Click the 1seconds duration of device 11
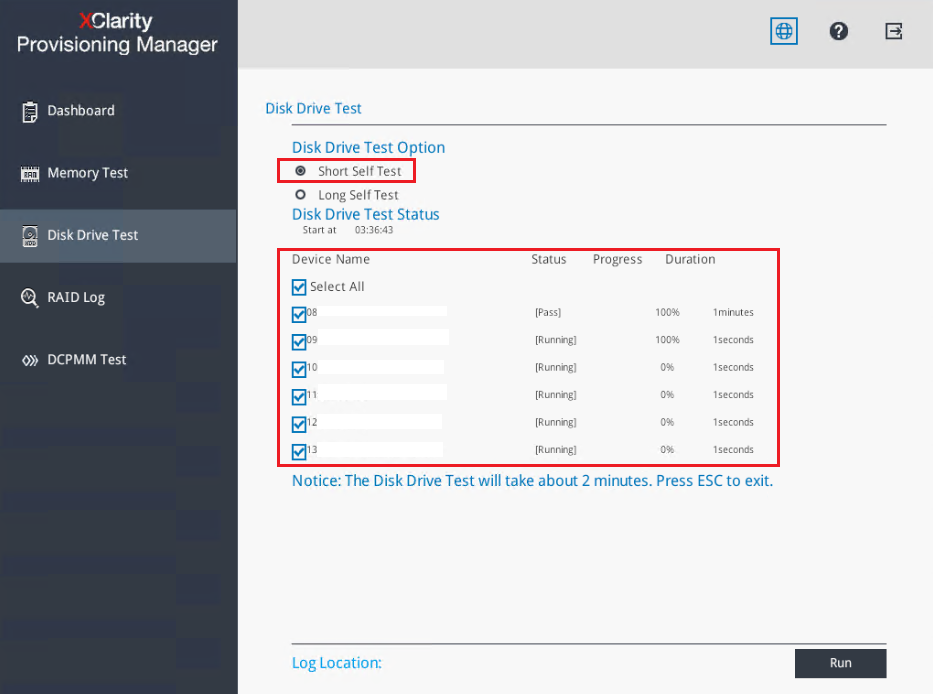Viewport: 933px width, 694px height. pyautogui.click(x=733, y=395)
